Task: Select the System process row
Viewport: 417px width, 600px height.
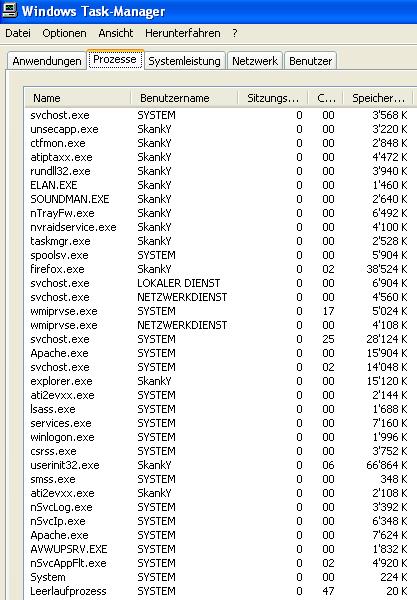Action: click(219, 577)
